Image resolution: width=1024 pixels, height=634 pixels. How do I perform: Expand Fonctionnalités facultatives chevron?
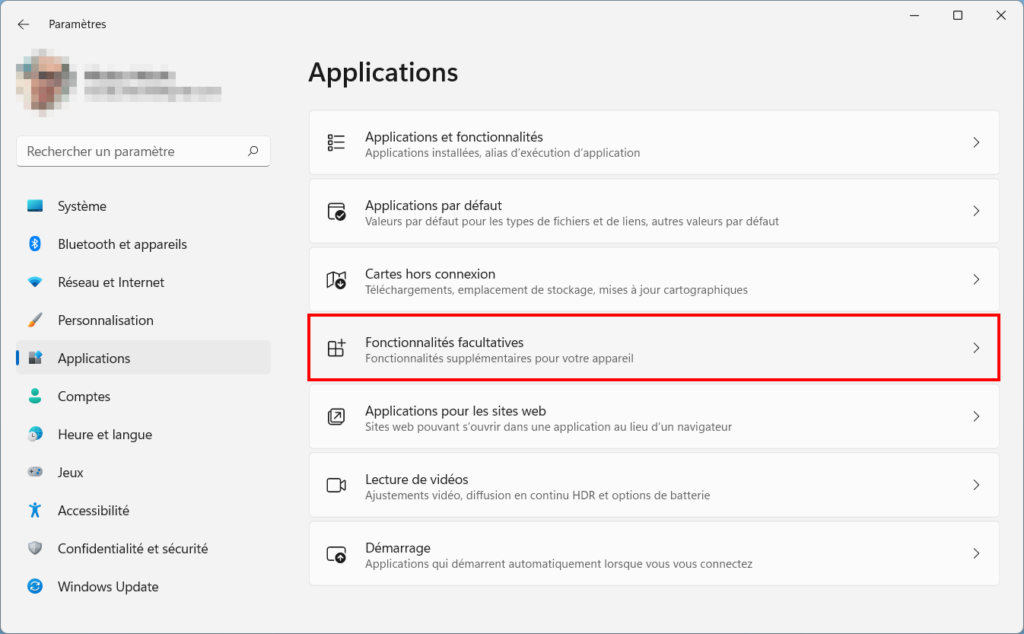(x=976, y=348)
